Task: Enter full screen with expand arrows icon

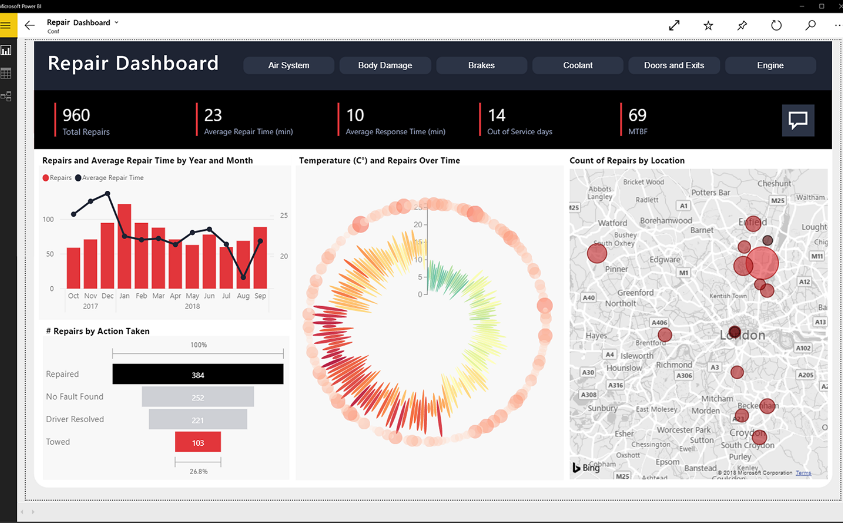Action: coord(674,25)
